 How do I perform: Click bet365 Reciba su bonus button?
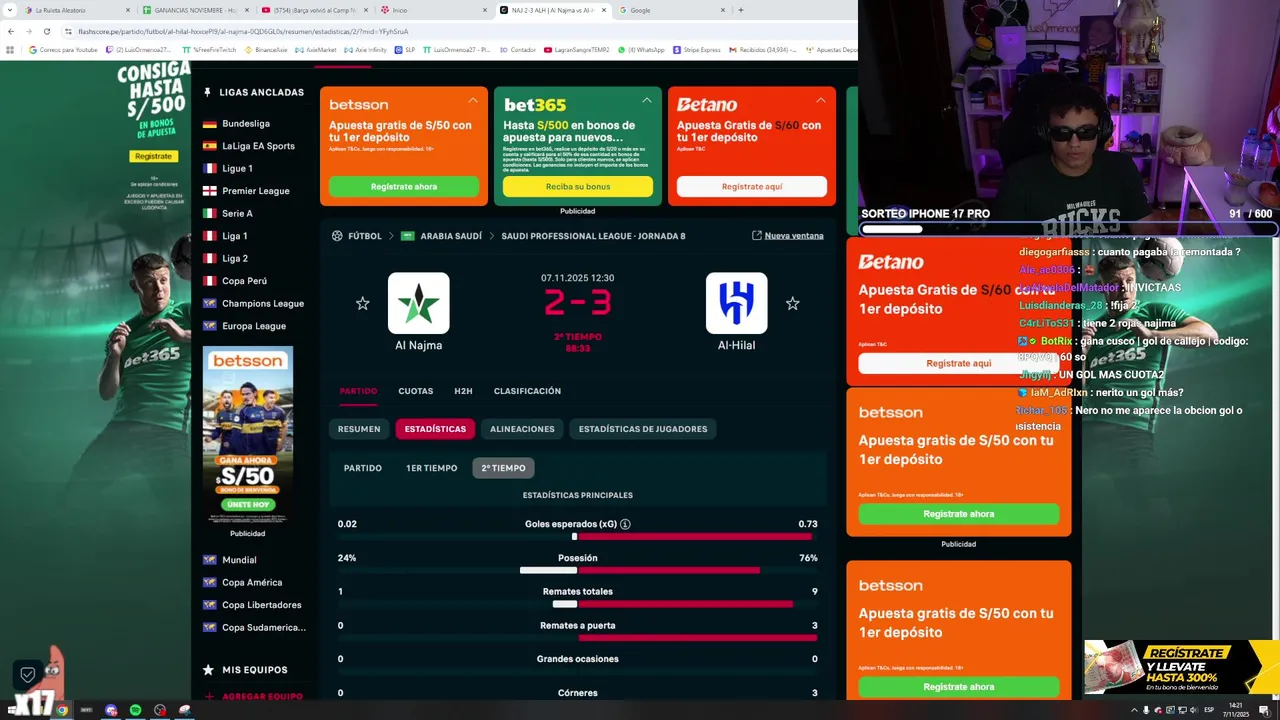[578, 187]
